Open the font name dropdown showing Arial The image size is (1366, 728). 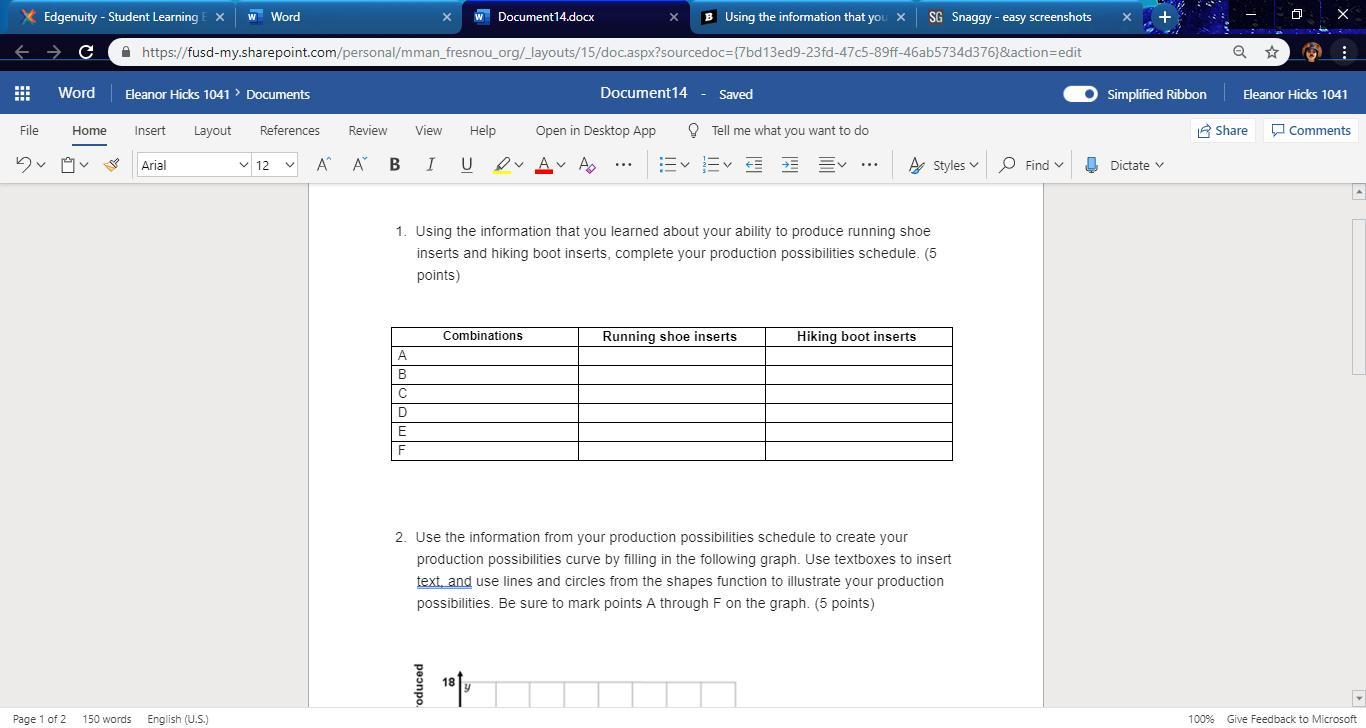pos(194,165)
